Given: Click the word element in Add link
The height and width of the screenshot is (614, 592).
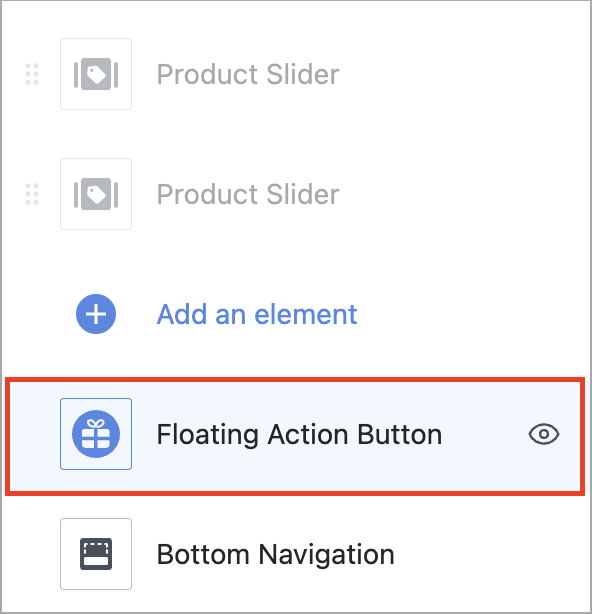Looking at the screenshot, I should click(306, 314).
